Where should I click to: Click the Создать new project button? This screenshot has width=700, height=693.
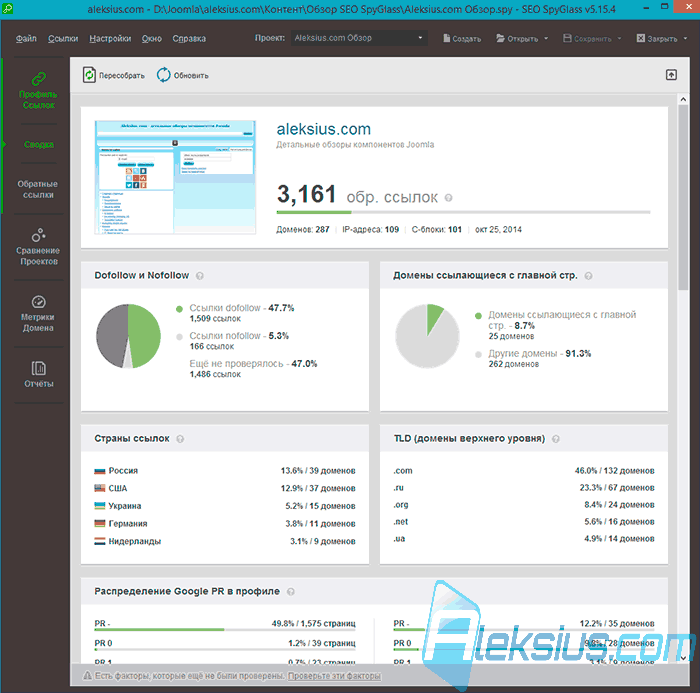tap(462, 38)
